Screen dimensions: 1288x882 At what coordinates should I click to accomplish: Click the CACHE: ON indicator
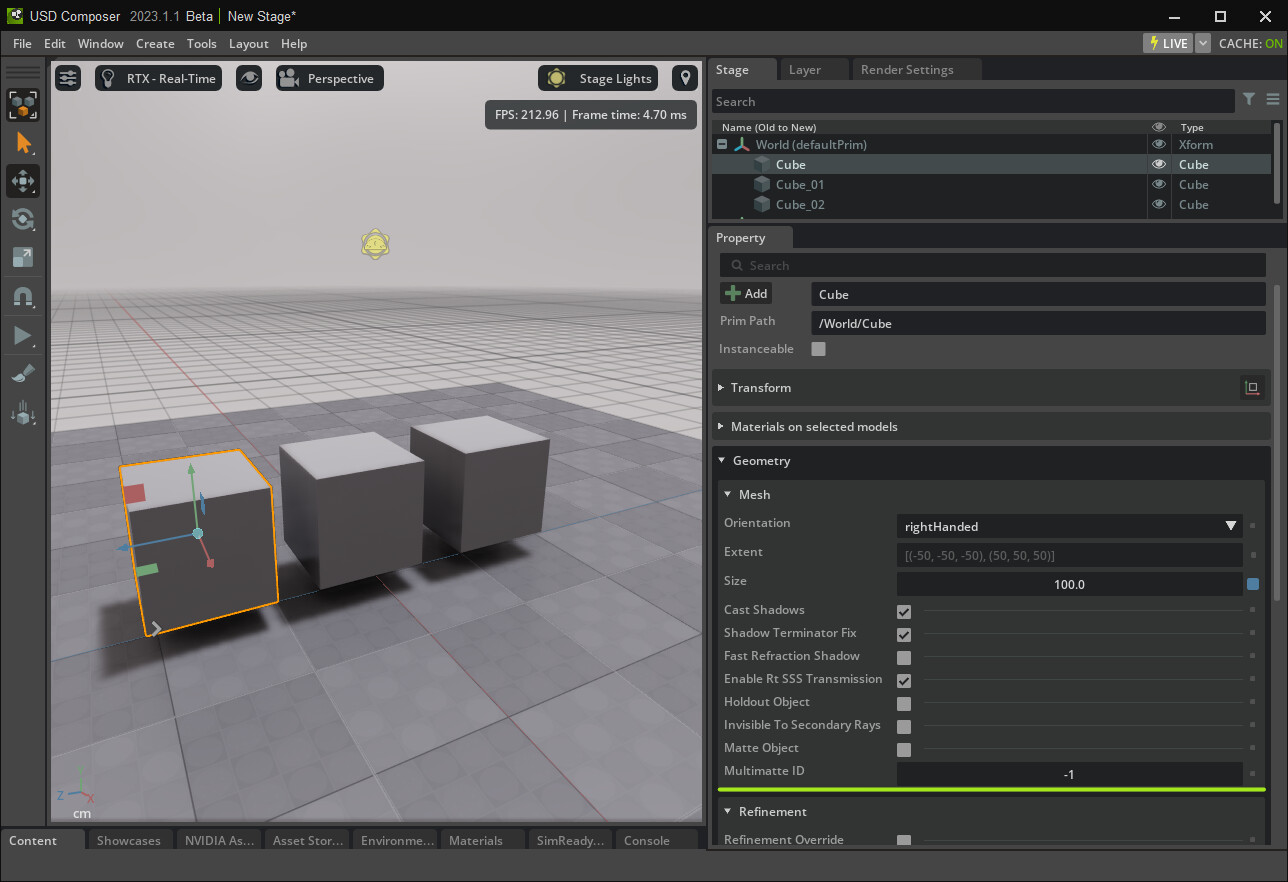pyautogui.click(x=1250, y=43)
